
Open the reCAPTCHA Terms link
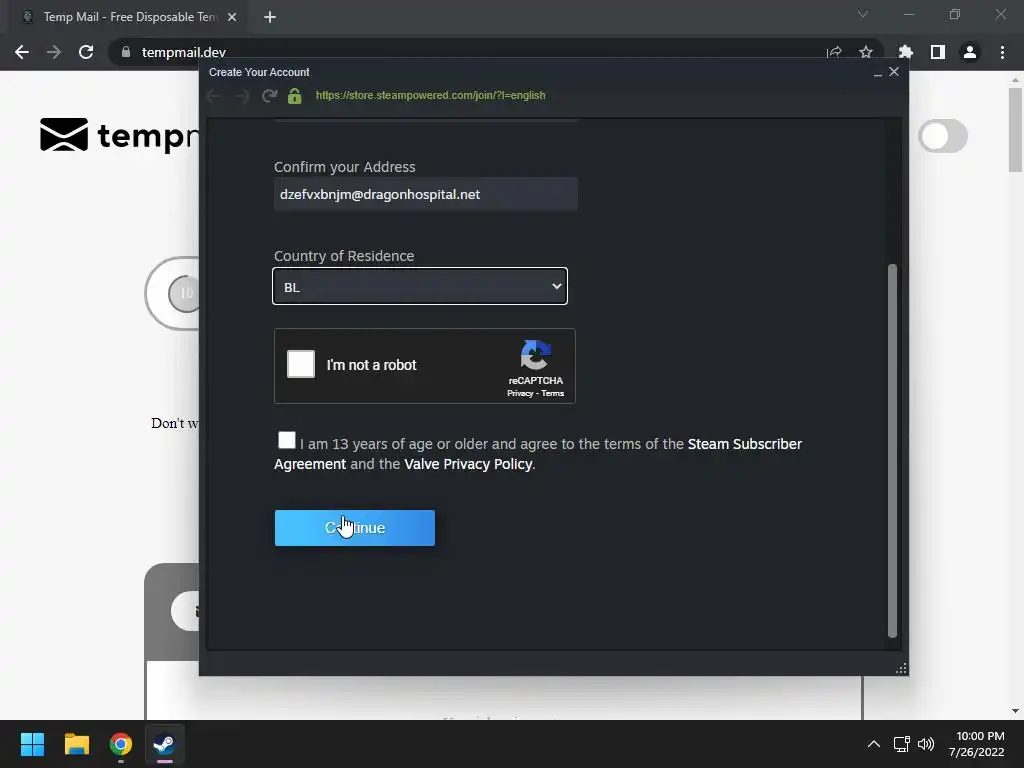click(x=552, y=393)
